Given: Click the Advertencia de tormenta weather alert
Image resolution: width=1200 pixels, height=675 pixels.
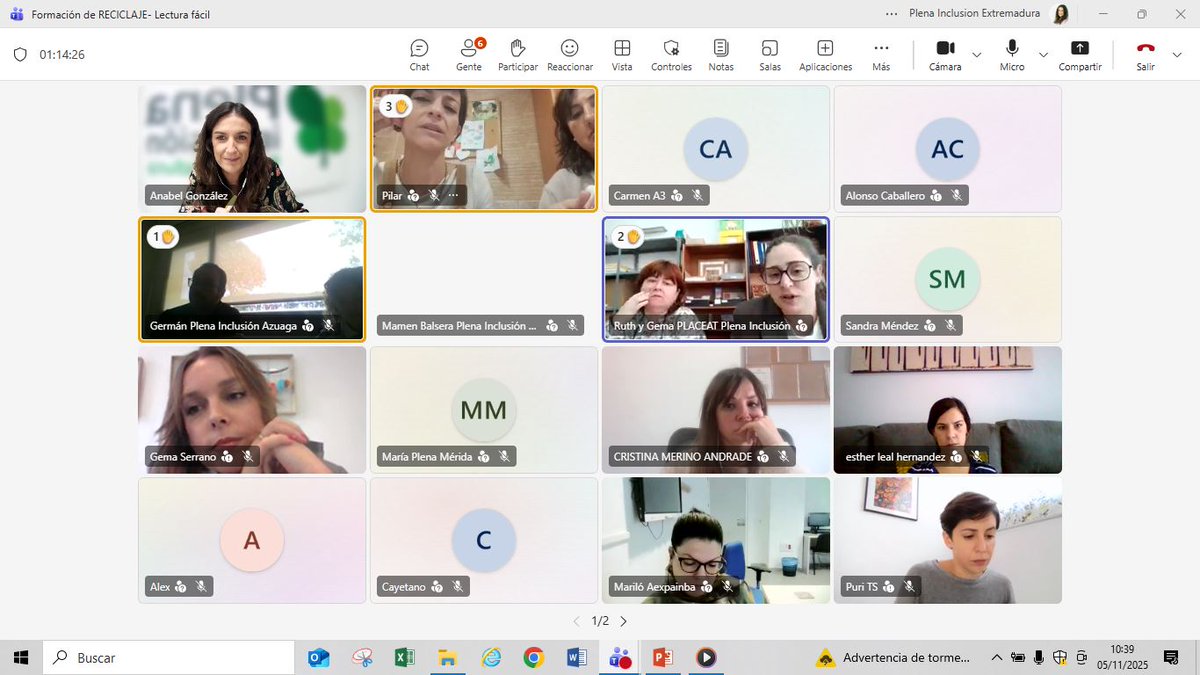Looking at the screenshot, I should [x=893, y=657].
